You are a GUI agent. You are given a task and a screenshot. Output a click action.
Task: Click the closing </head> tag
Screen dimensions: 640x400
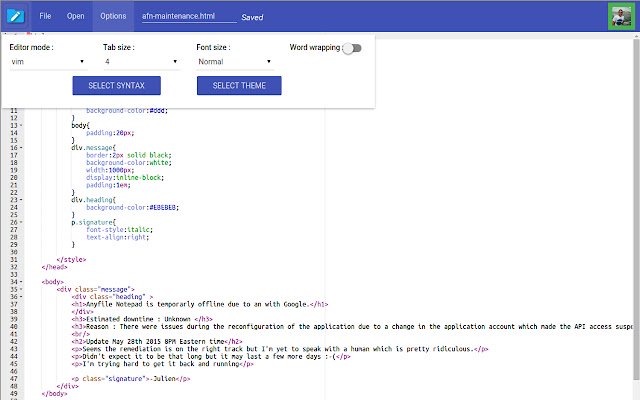tap(54, 267)
